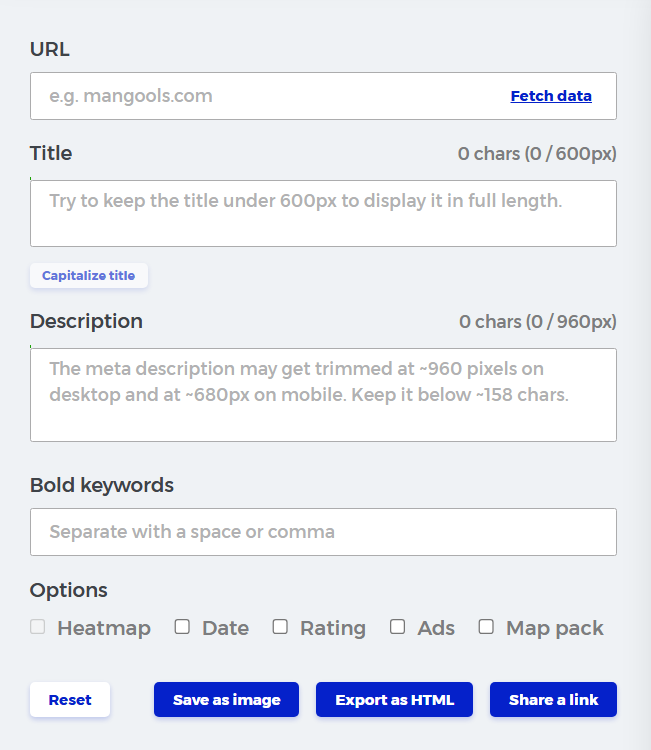Click the Bold keywords field label

coord(102,485)
